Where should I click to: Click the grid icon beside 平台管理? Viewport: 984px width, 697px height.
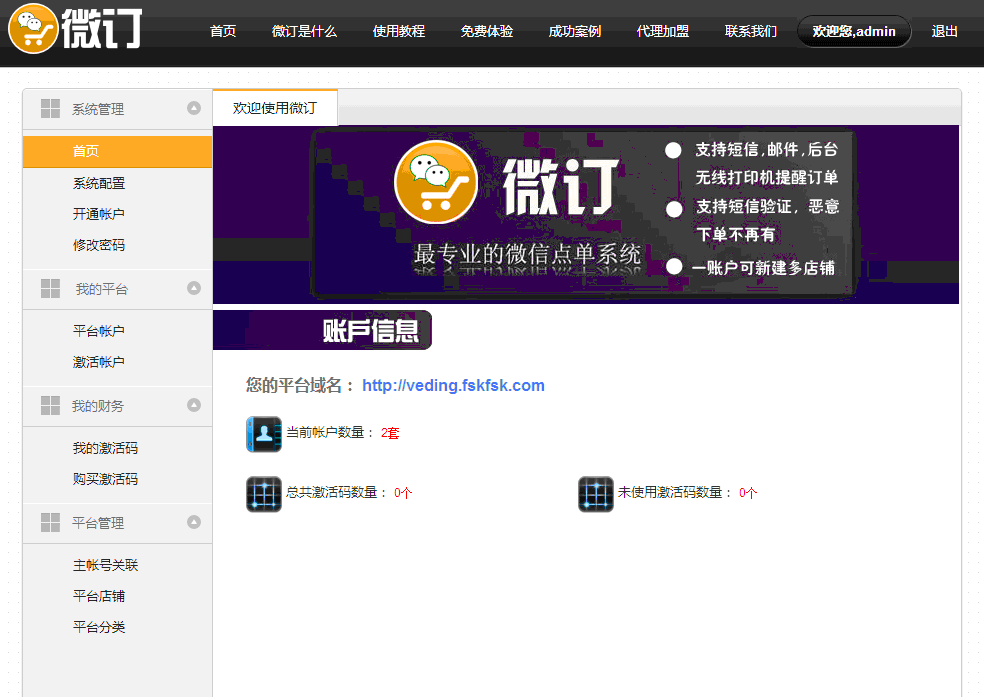50,522
